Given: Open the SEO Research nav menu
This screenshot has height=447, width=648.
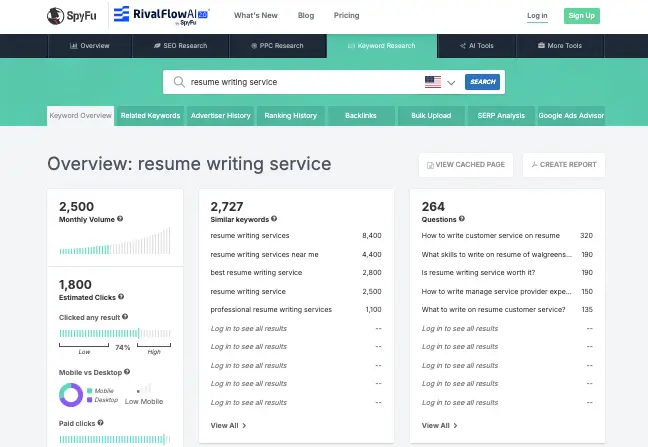Looking at the screenshot, I should 181,46.
